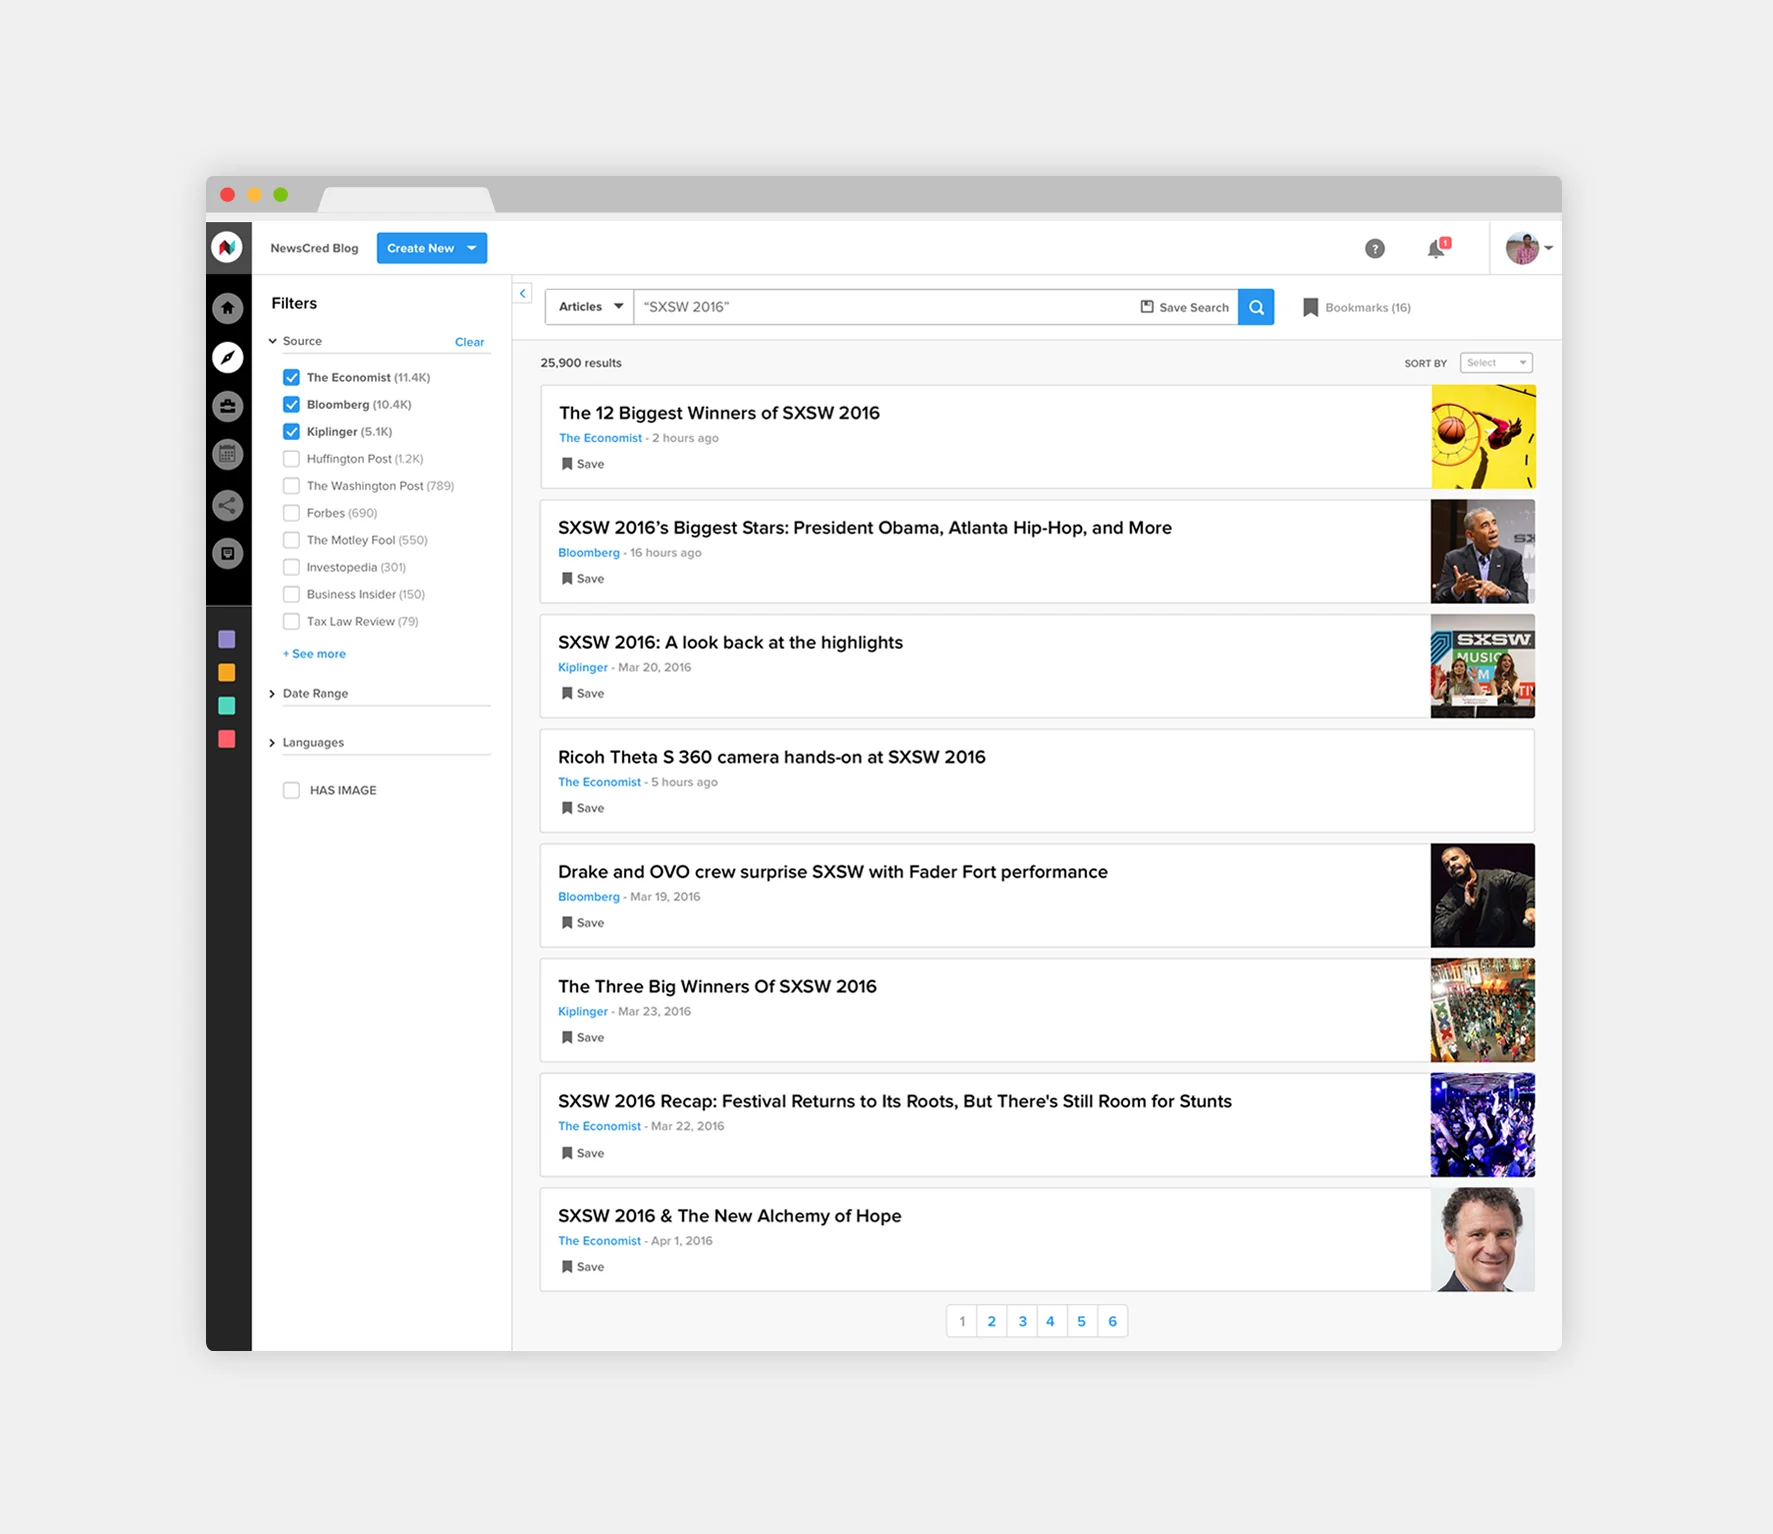Check The Washington Post source filter
The image size is (1773, 1534).
pos(291,486)
